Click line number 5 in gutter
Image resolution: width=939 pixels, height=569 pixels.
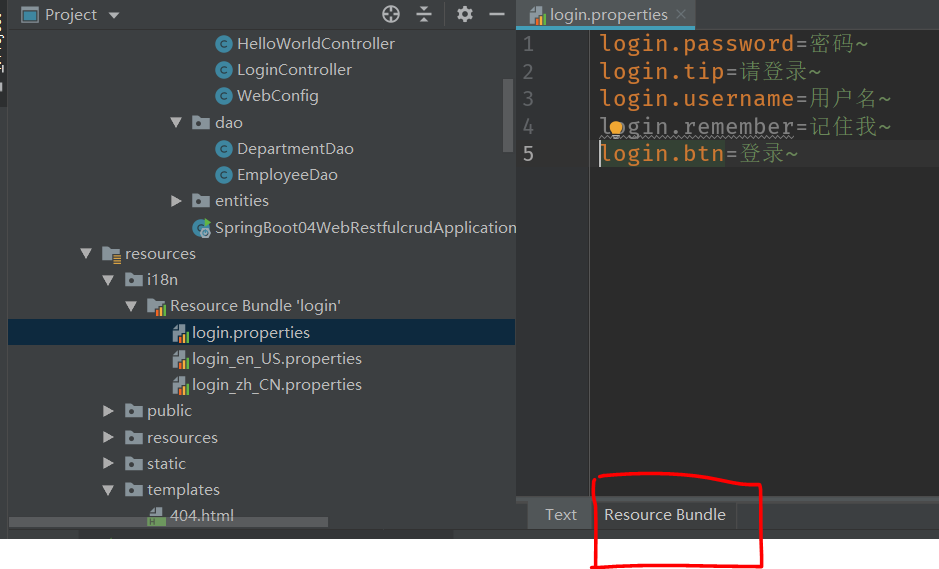click(x=528, y=154)
